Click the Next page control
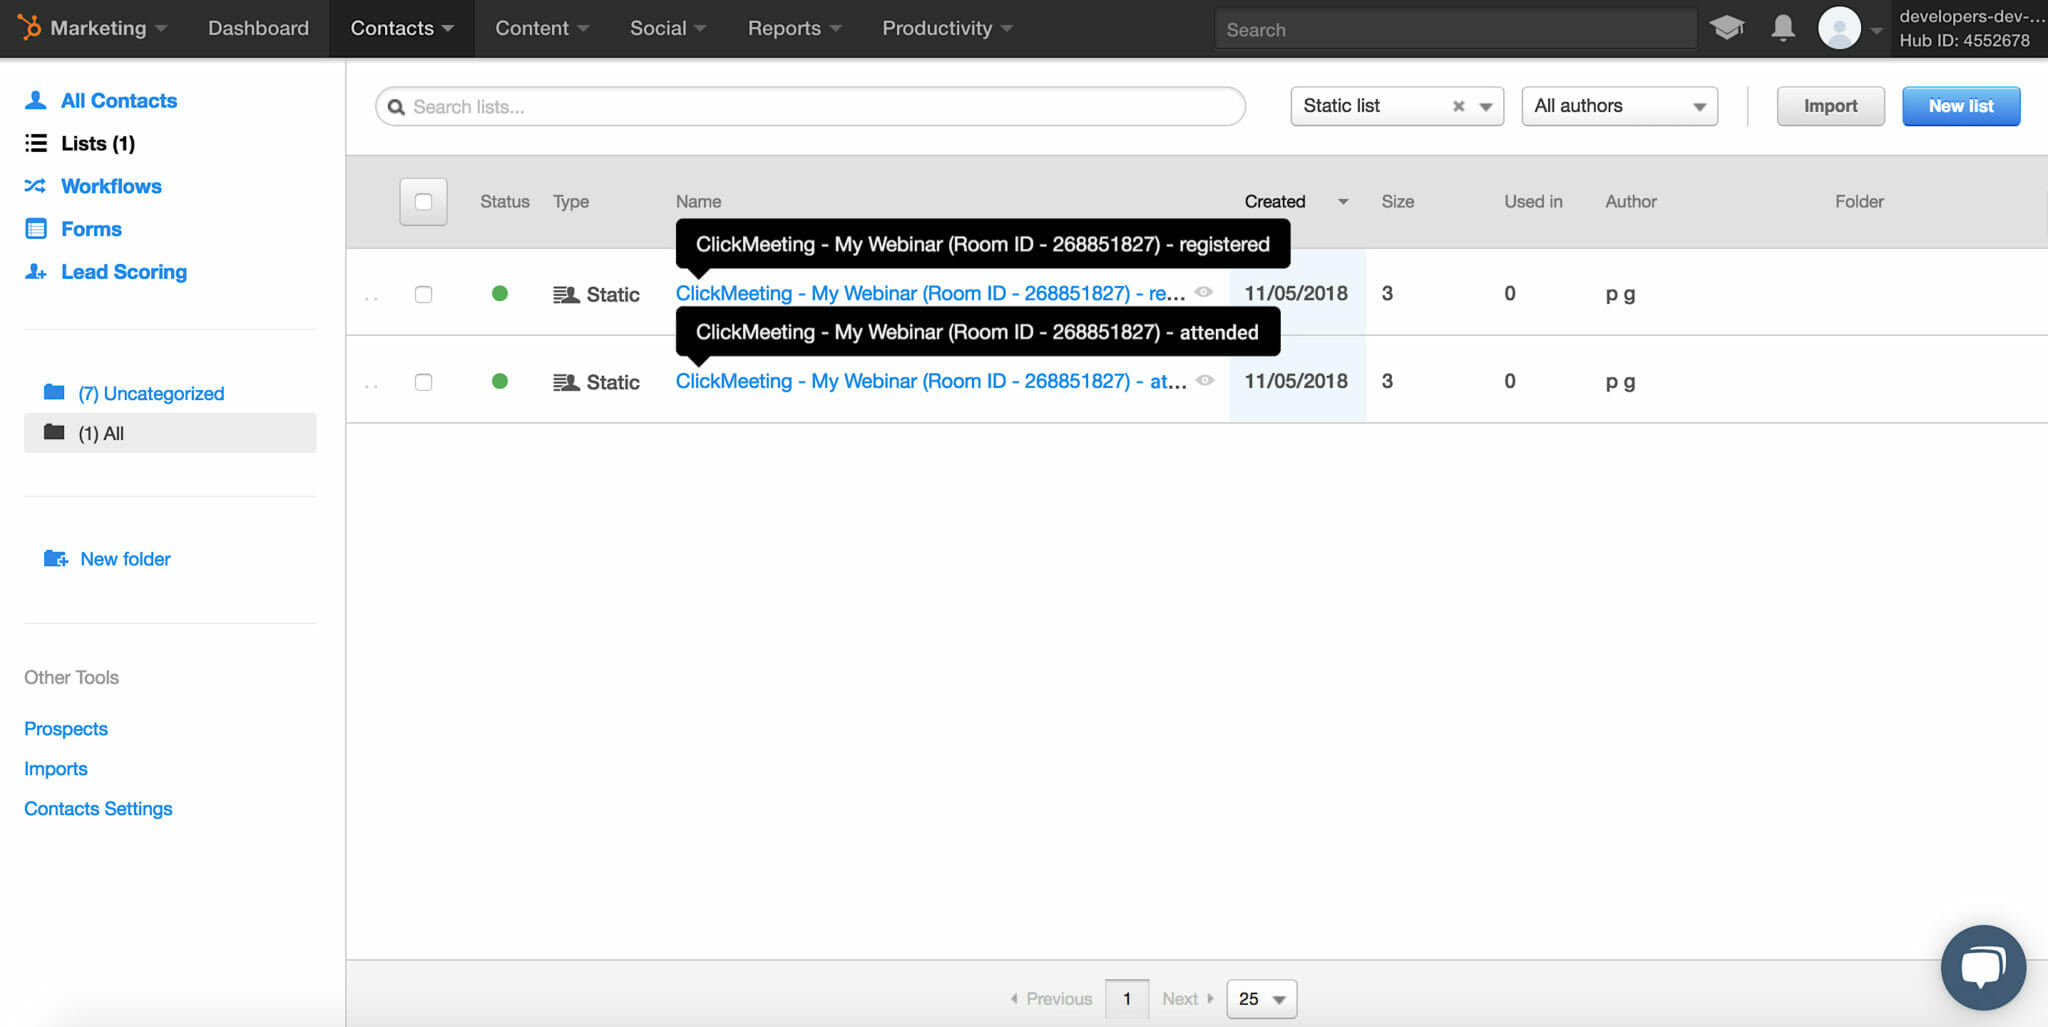The height and width of the screenshot is (1027, 2048). pyautogui.click(x=1188, y=998)
